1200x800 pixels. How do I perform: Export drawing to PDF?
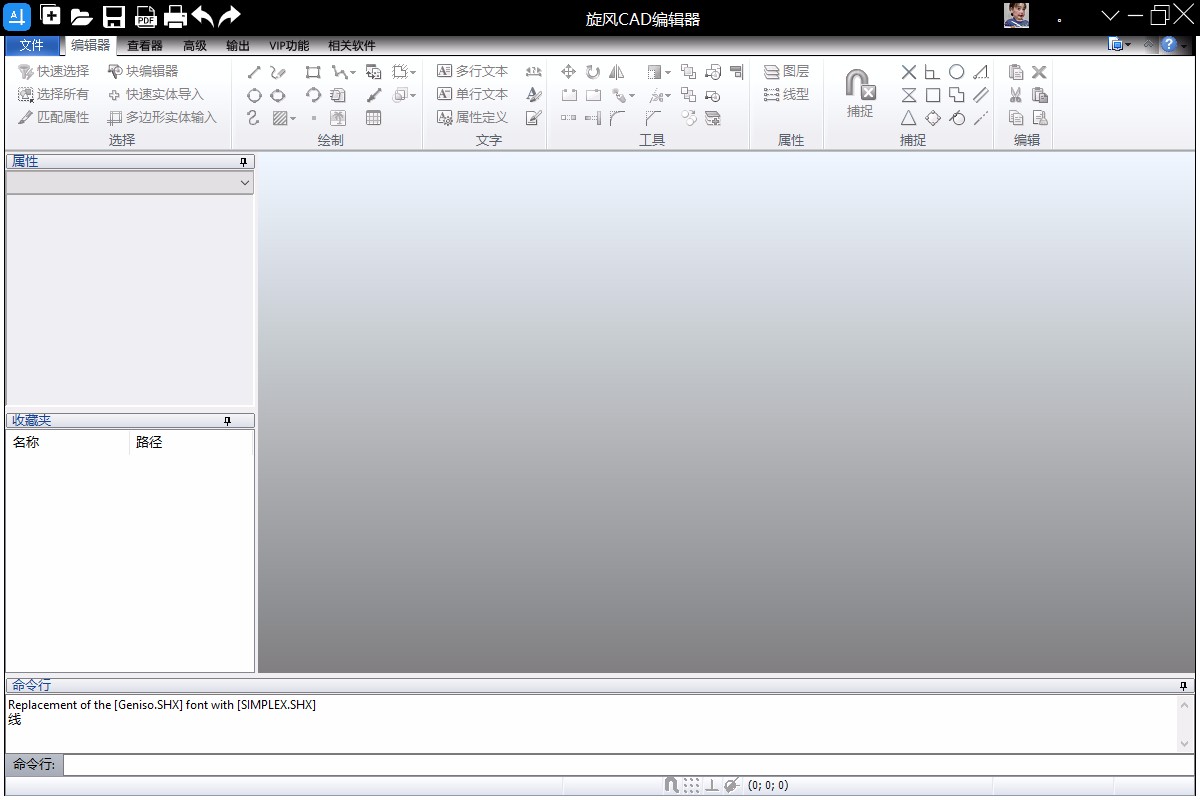pos(146,16)
